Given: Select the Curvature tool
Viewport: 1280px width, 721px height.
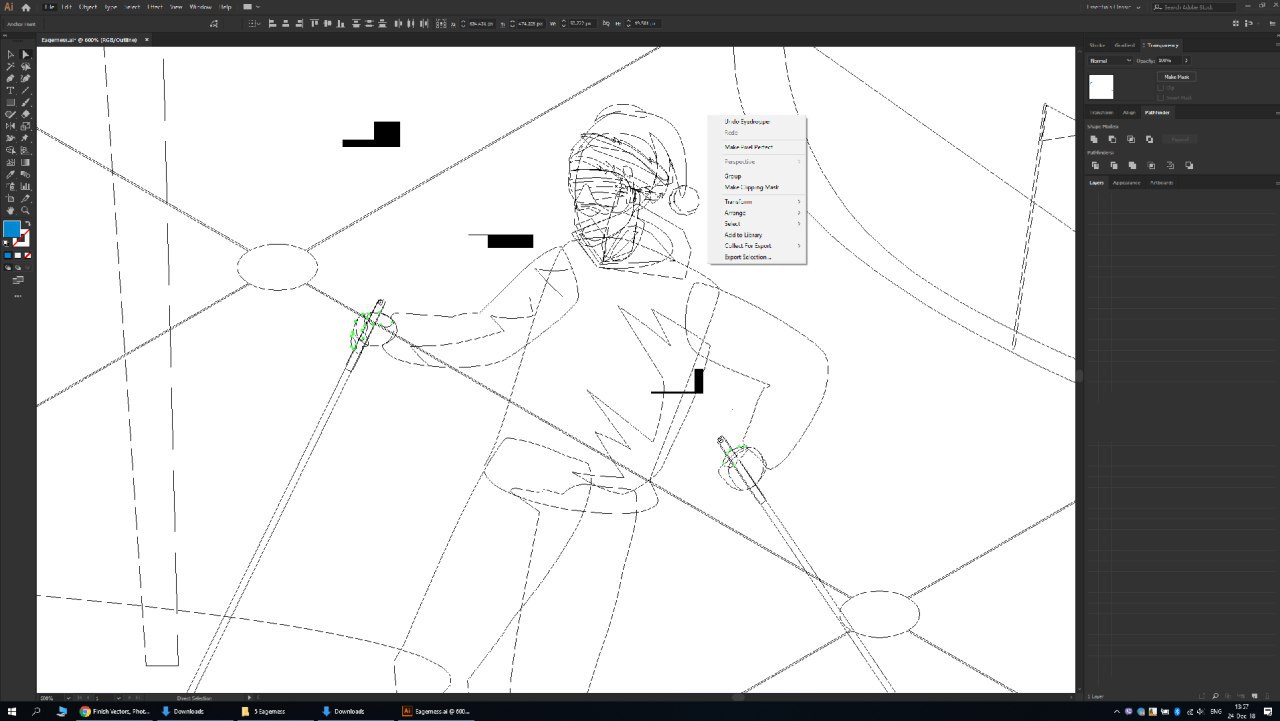Looking at the screenshot, I should tap(25, 78).
